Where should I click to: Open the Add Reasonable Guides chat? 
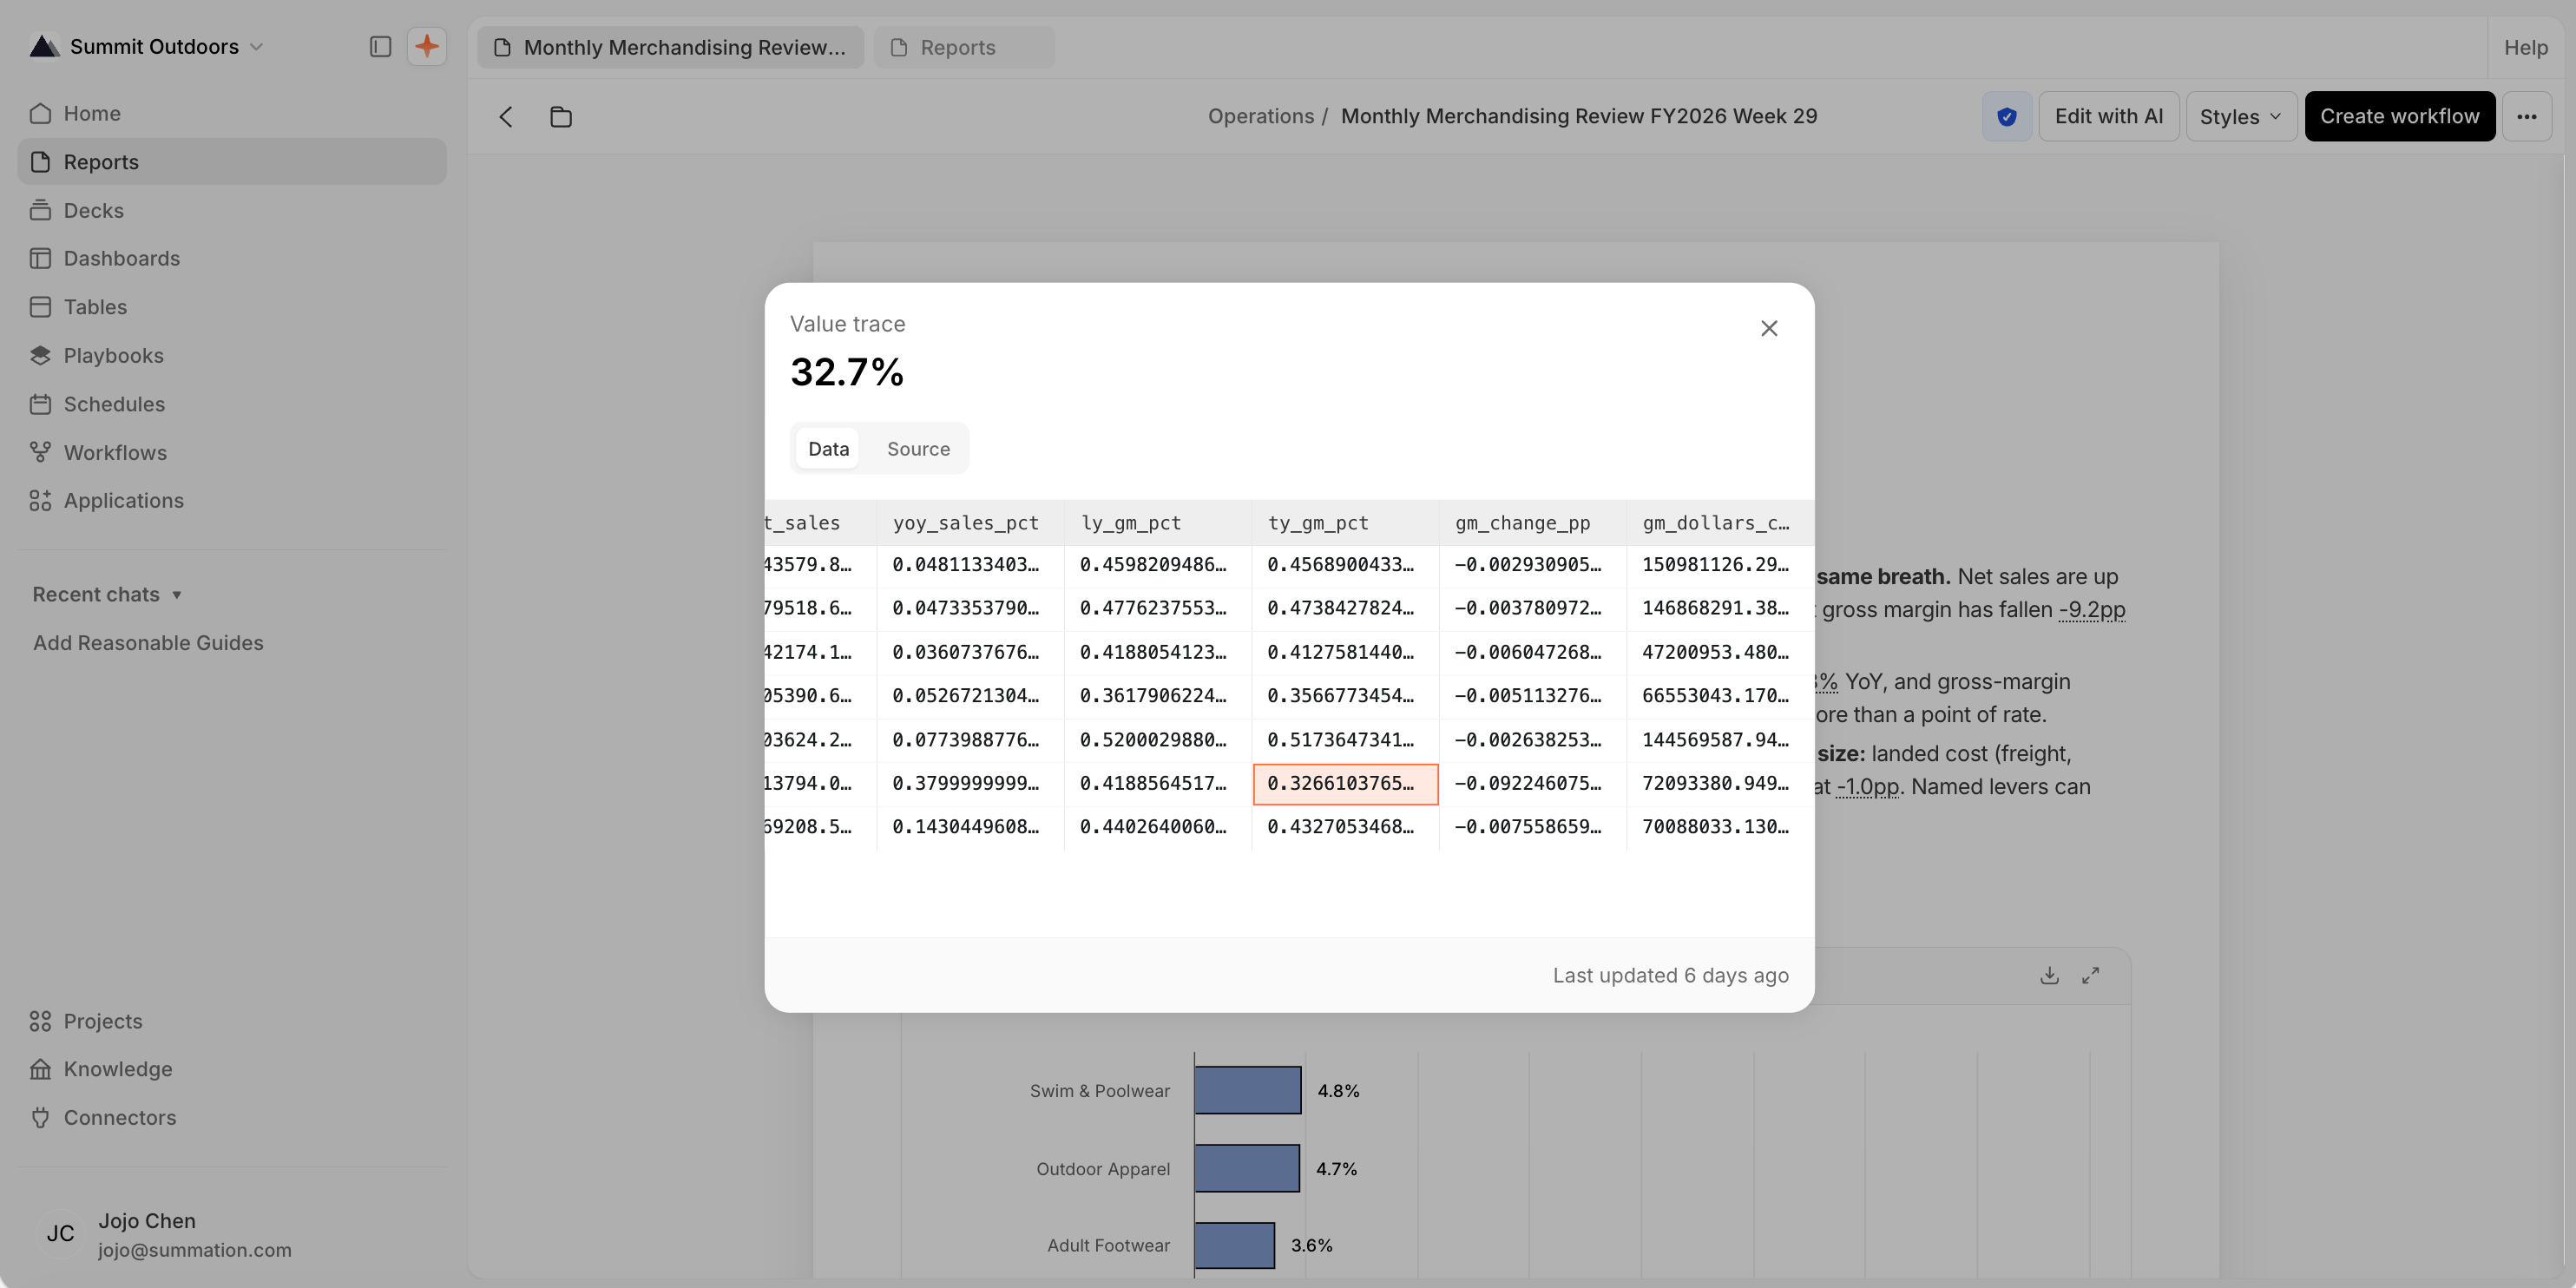click(148, 643)
